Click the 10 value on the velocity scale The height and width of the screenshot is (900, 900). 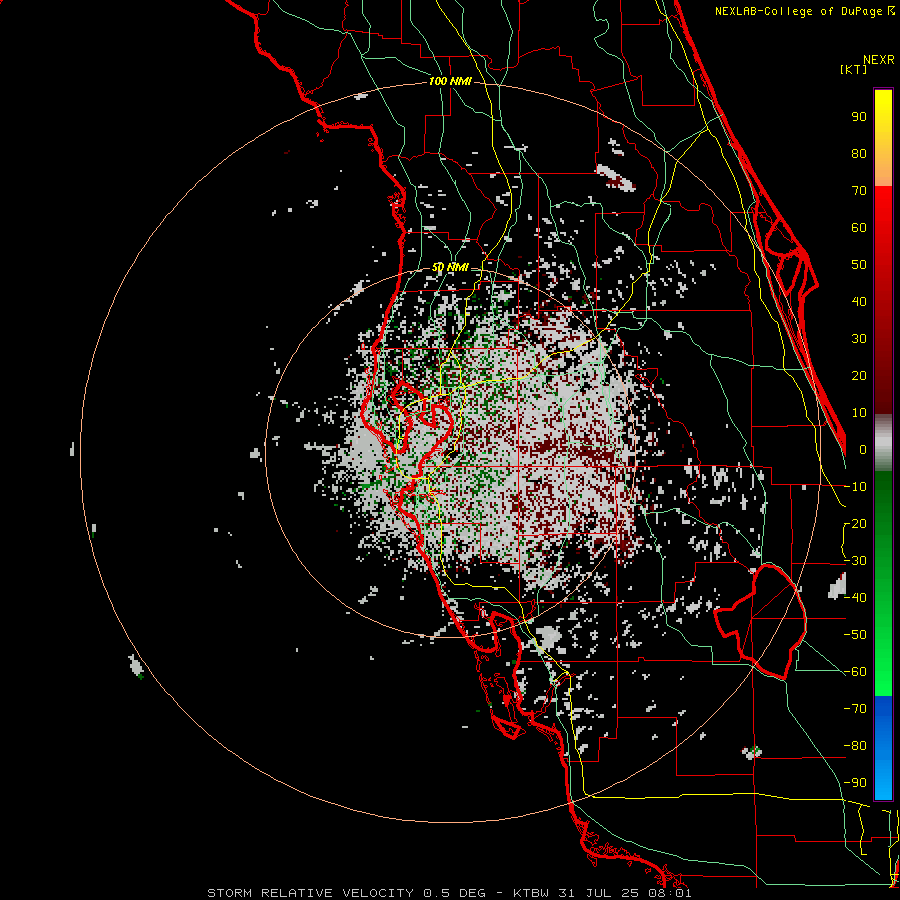(859, 413)
